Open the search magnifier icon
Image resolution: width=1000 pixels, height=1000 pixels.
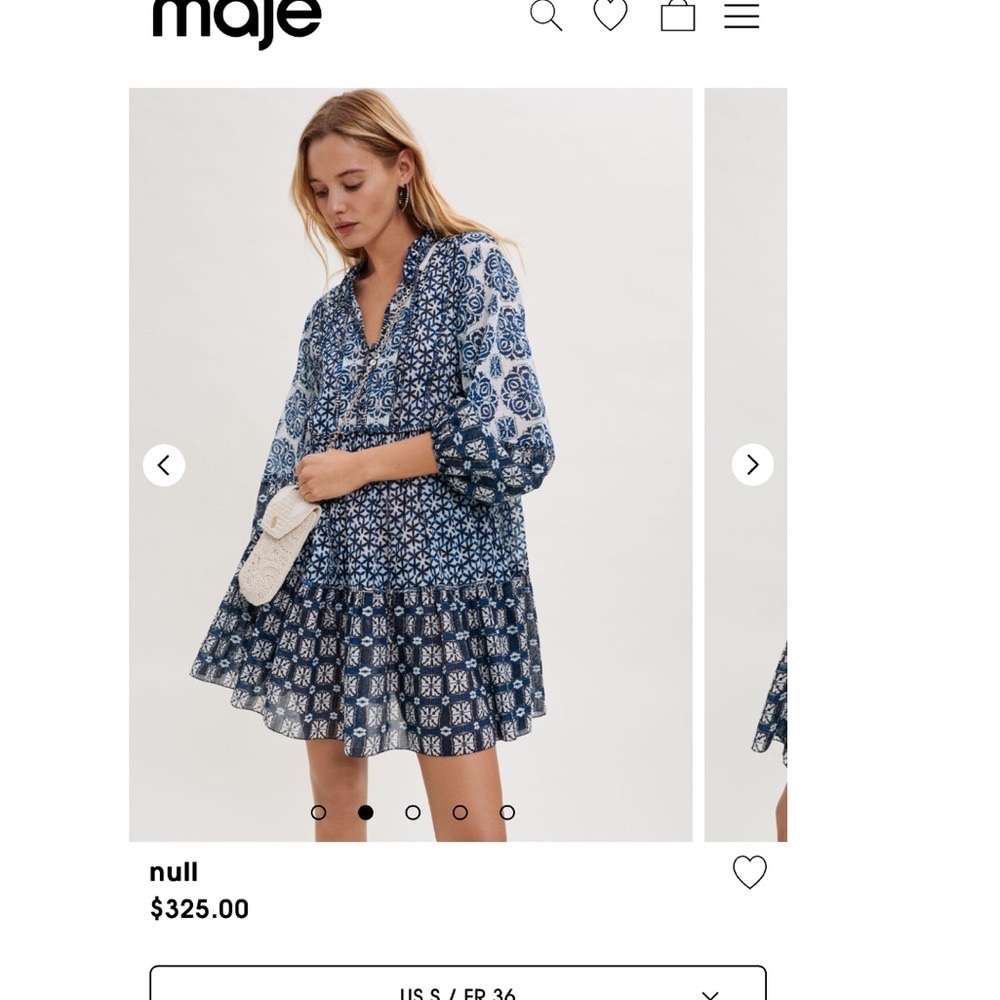coord(546,16)
